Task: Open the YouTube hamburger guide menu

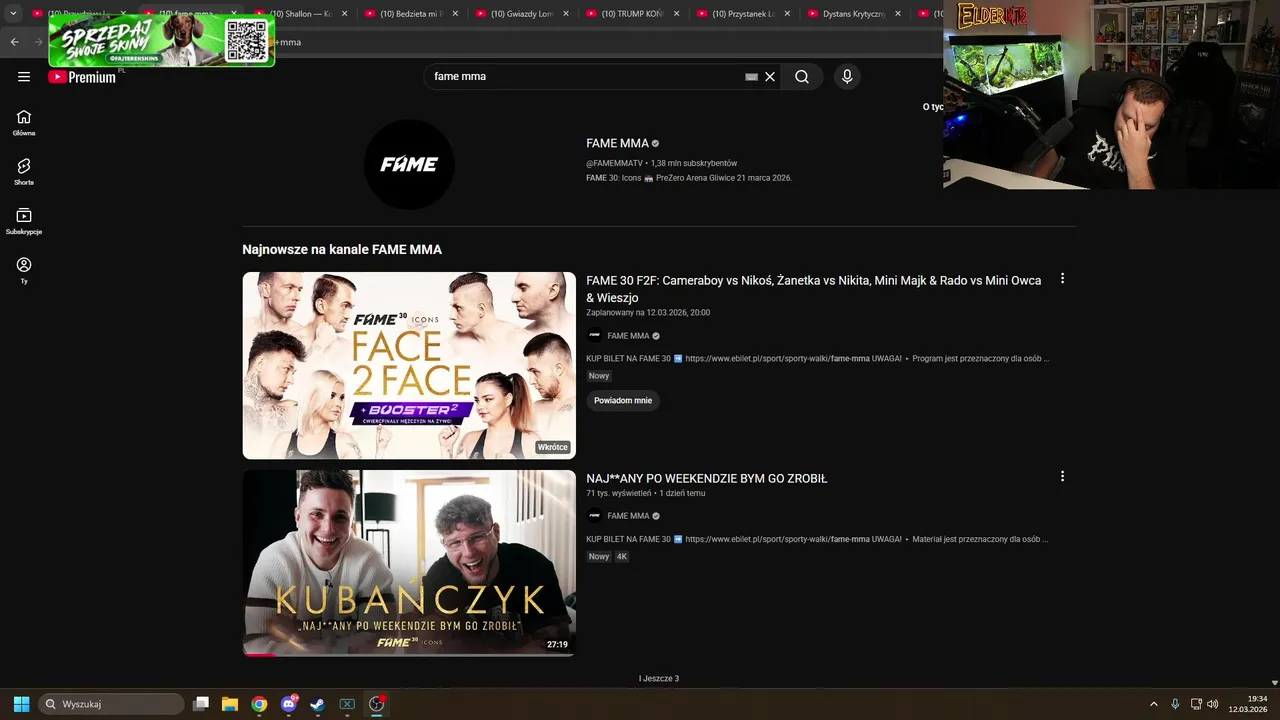Action: click(x=24, y=76)
